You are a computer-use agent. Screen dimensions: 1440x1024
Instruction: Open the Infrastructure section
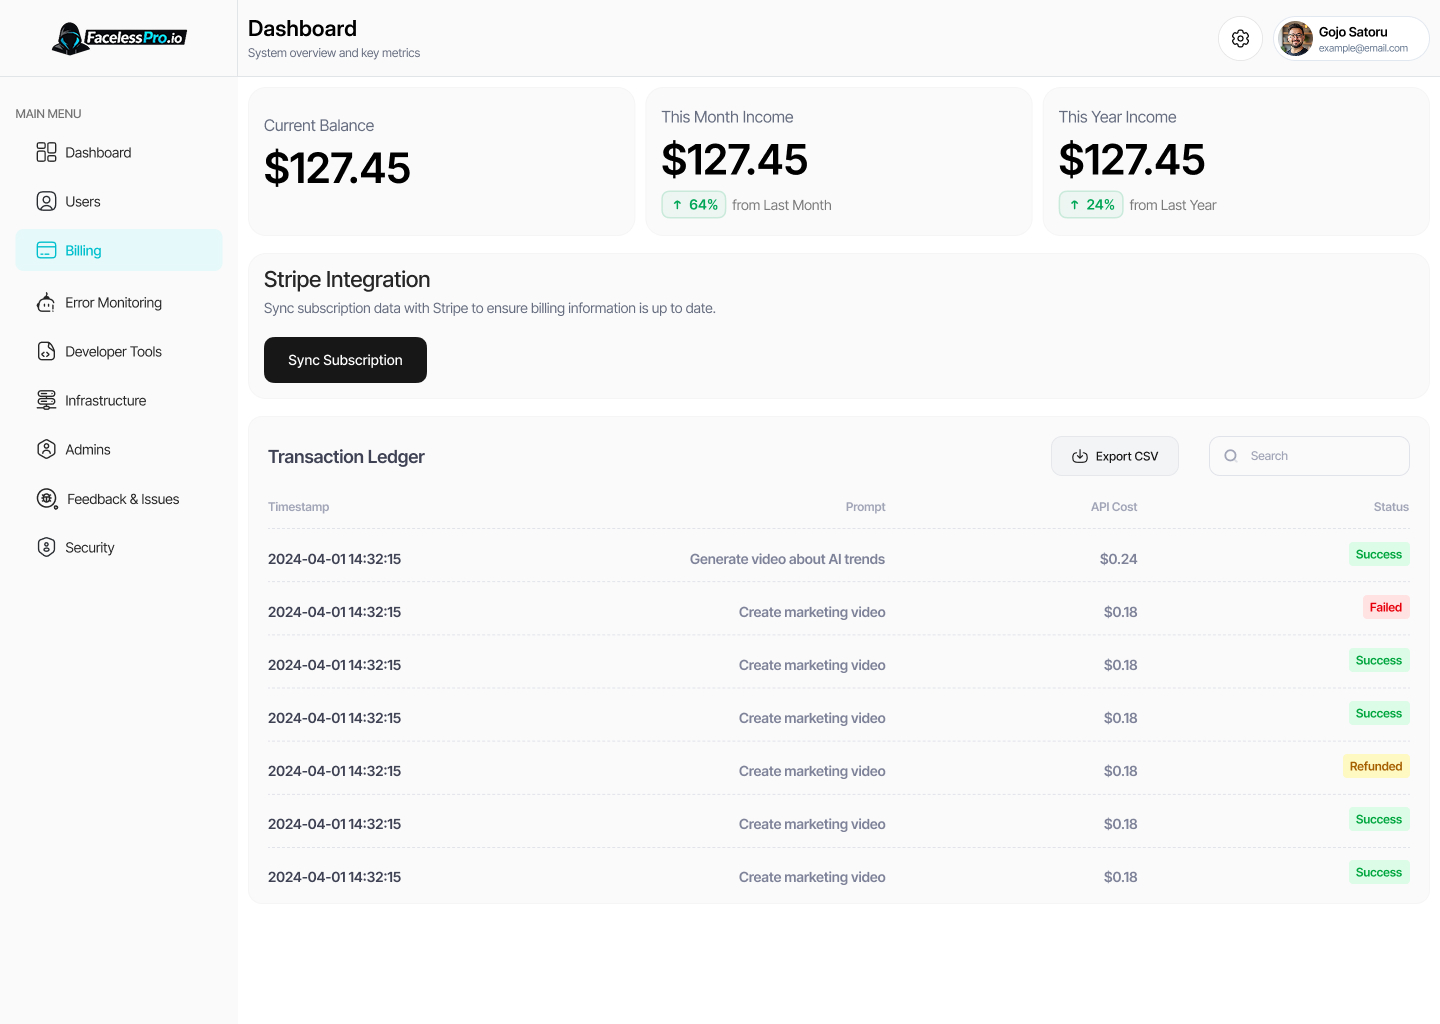pos(119,400)
